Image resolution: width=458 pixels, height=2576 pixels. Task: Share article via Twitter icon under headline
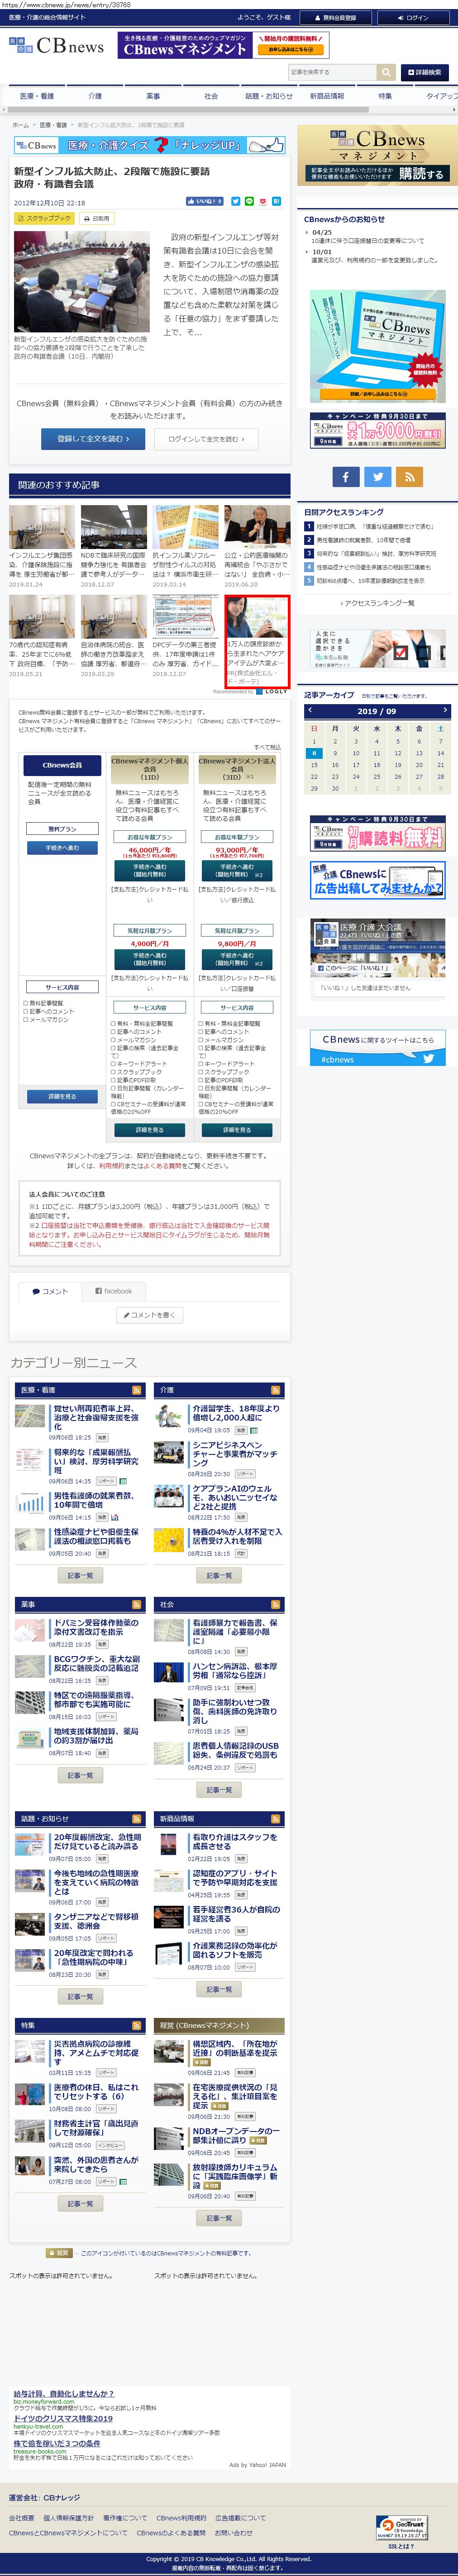click(x=235, y=201)
